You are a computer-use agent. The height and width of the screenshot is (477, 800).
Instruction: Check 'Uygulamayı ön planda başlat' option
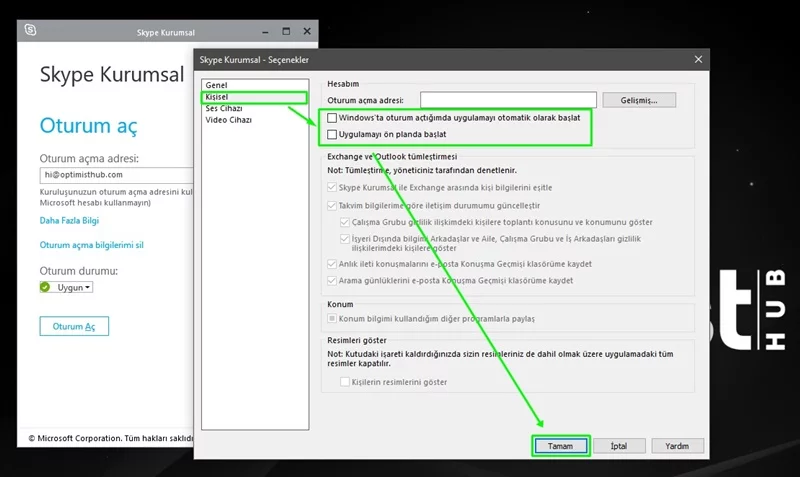pos(332,134)
